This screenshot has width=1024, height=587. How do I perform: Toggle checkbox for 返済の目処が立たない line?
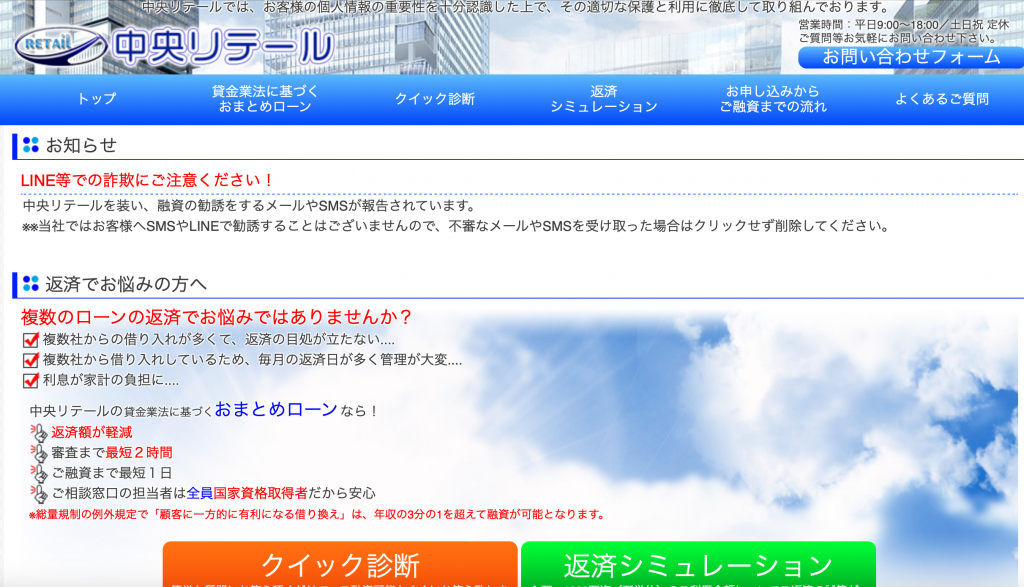coord(30,340)
